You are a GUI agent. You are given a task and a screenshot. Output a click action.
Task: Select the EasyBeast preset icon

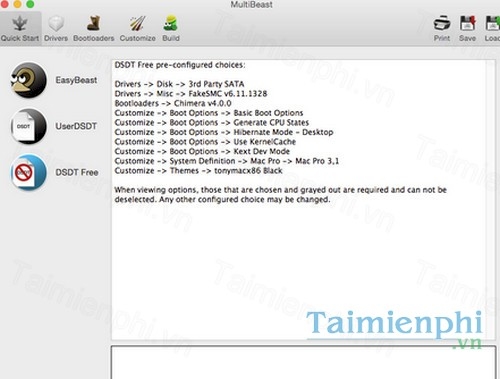(x=28, y=80)
